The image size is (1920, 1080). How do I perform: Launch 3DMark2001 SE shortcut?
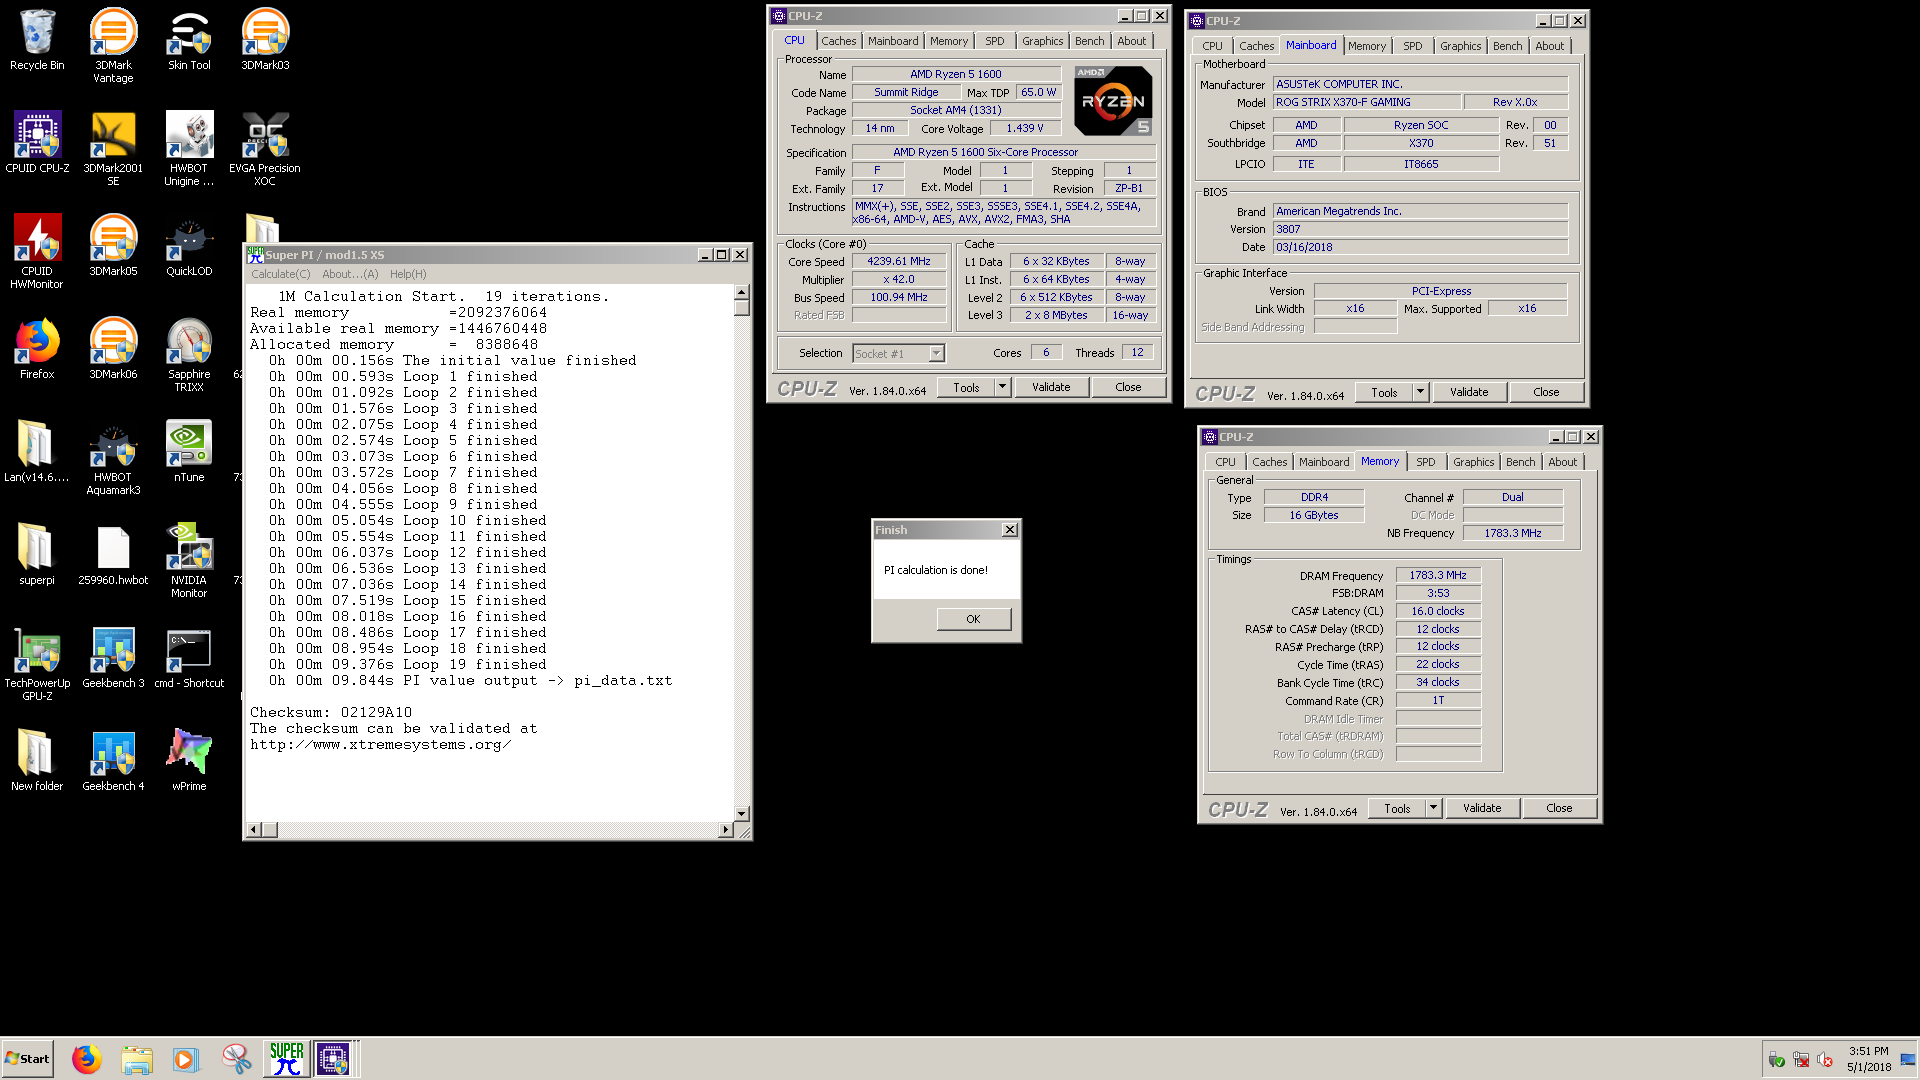113,148
